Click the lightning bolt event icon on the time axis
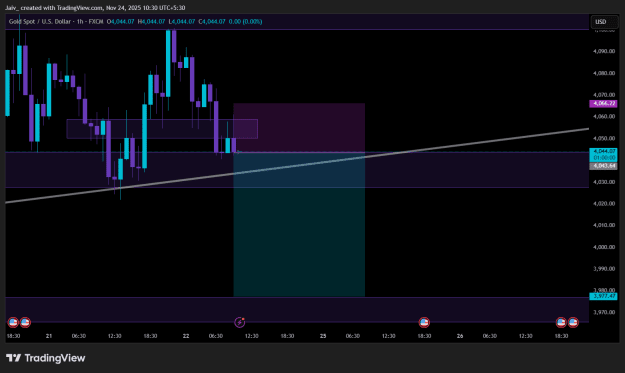The width and height of the screenshot is (625, 373). tap(240, 322)
